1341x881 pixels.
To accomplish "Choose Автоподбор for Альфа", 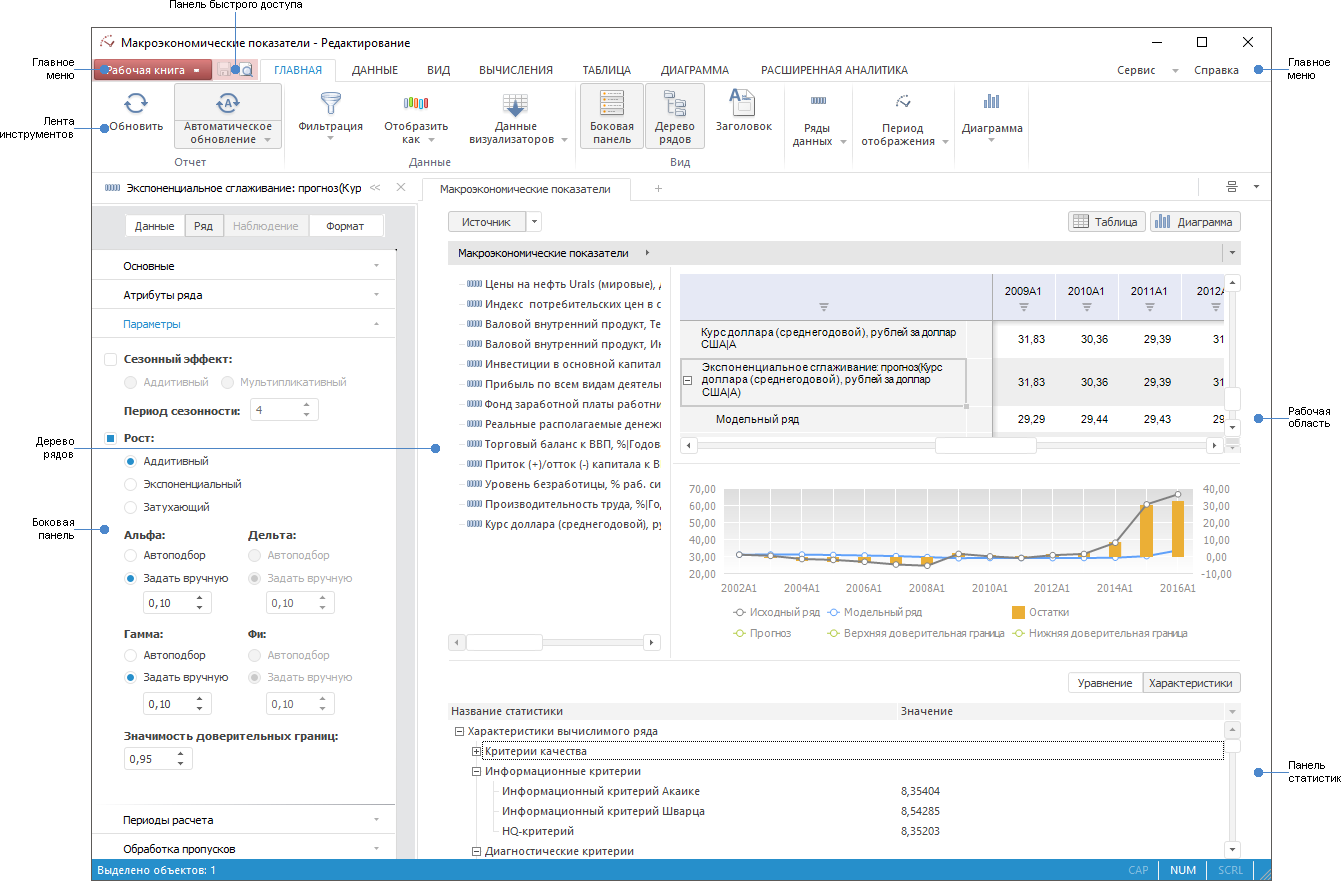I will coord(130,555).
